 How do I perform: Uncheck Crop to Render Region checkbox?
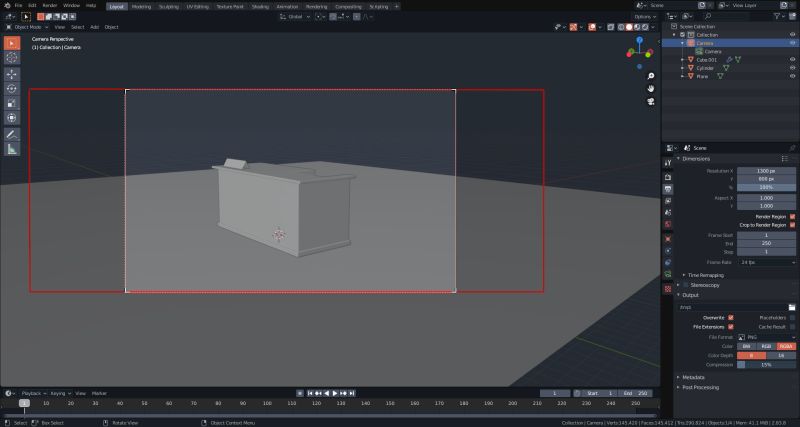[x=792, y=225]
